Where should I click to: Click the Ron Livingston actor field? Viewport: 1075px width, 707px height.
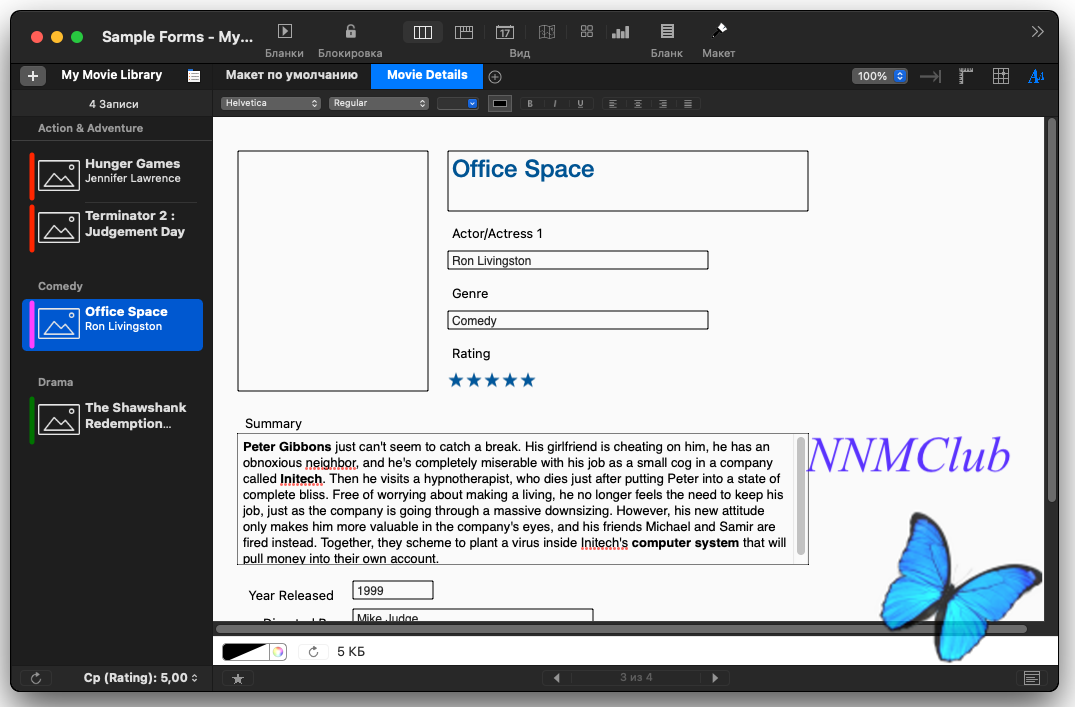click(578, 261)
